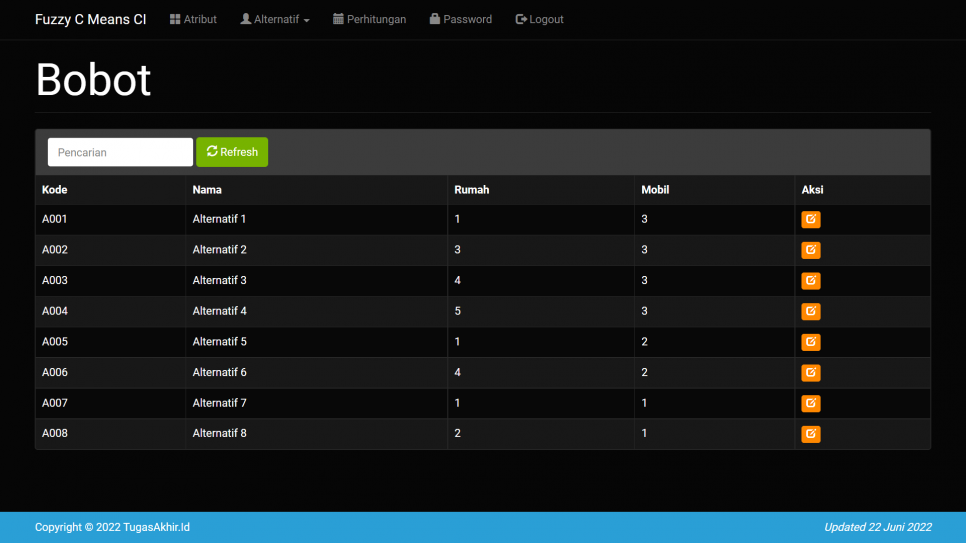Select the A004 code cell
Screen dimensions: 966x543
tap(110, 311)
